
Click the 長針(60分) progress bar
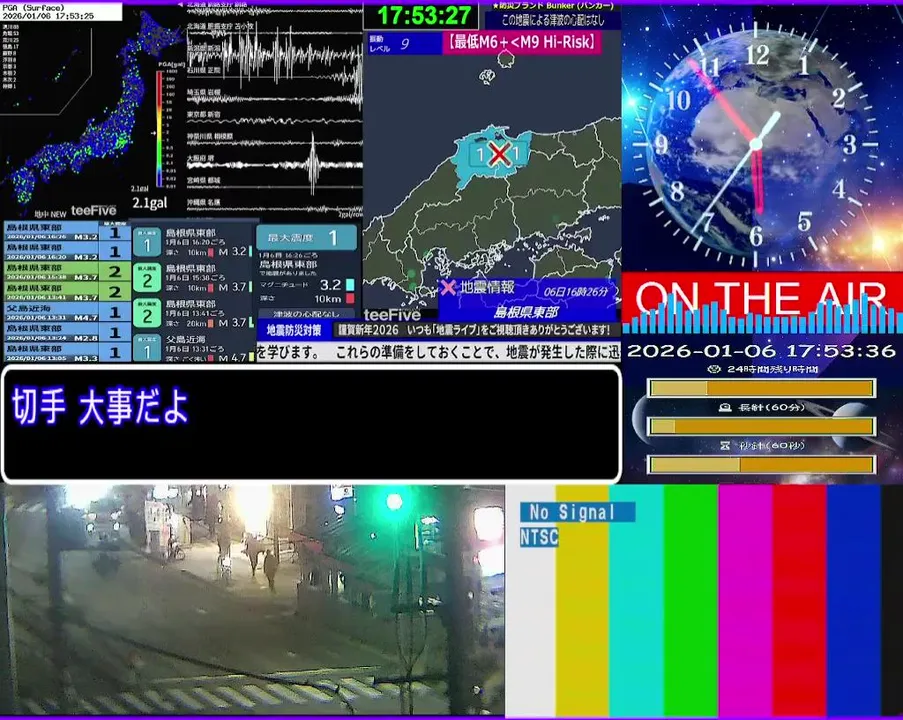(762, 426)
